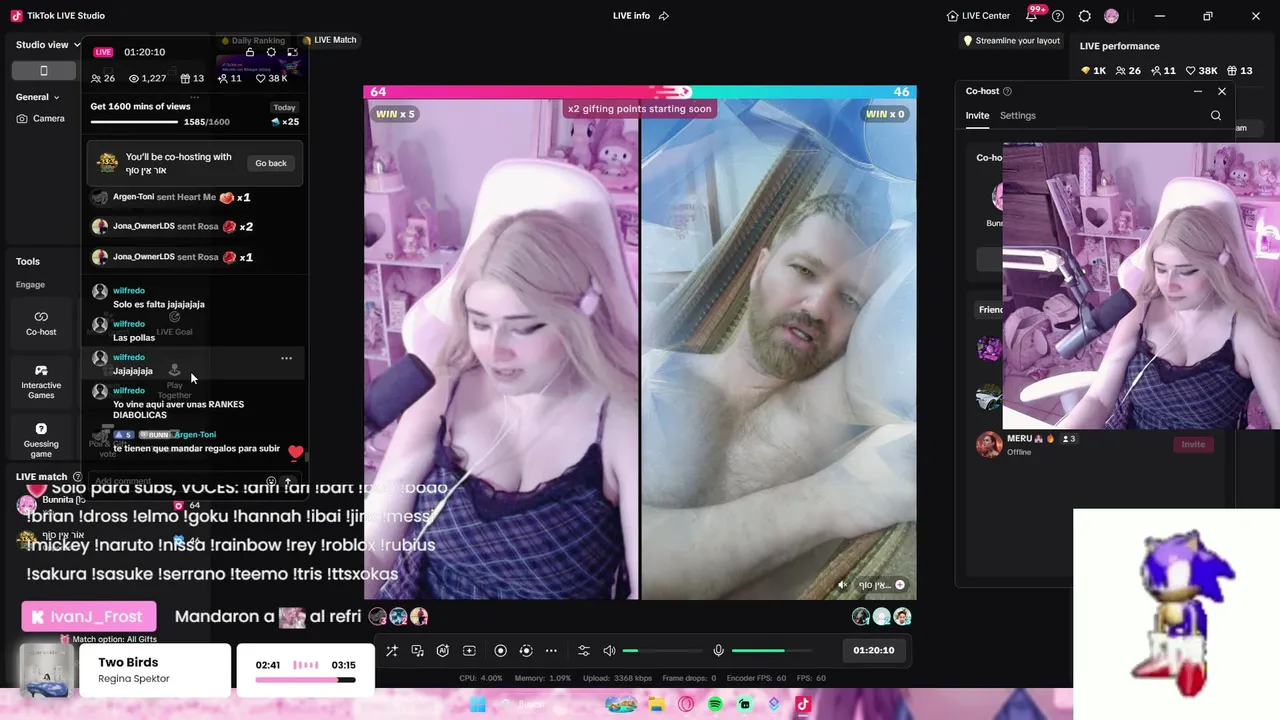Click the x2 gifting points banner
The width and height of the screenshot is (1280, 720).
click(x=640, y=109)
